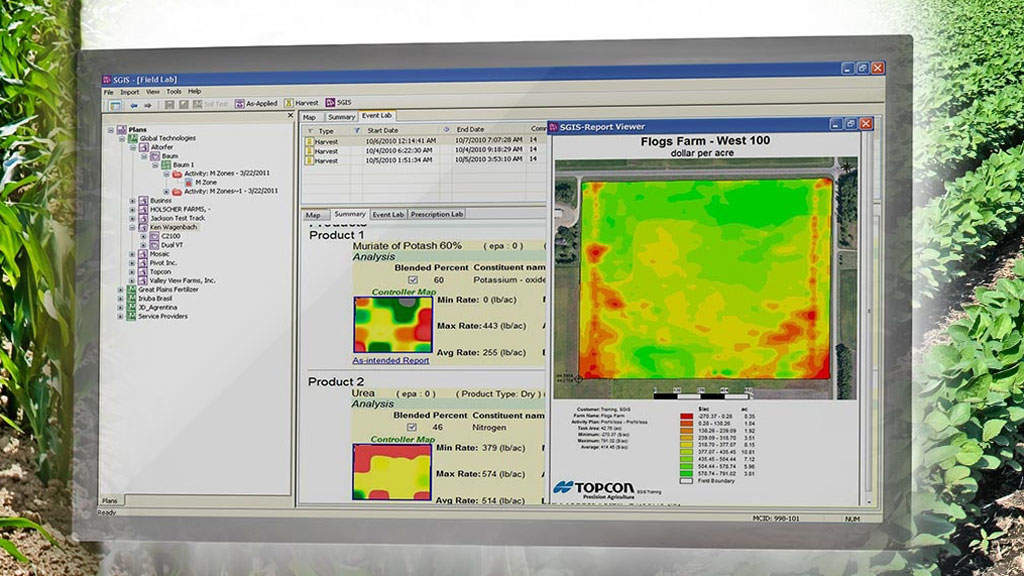Sort by the Type column header
The height and width of the screenshot is (576, 1024).
point(326,131)
